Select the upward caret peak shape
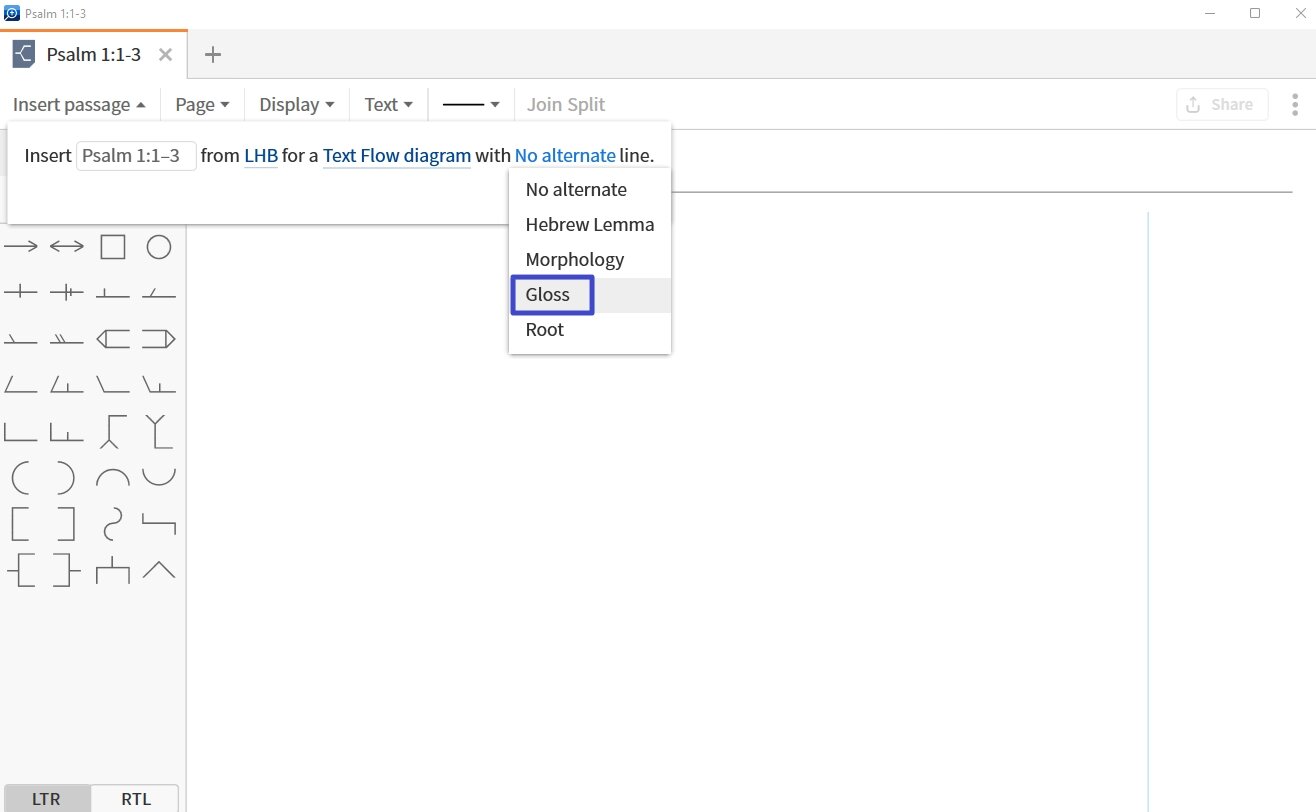The image size is (1316, 812). point(159,570)
